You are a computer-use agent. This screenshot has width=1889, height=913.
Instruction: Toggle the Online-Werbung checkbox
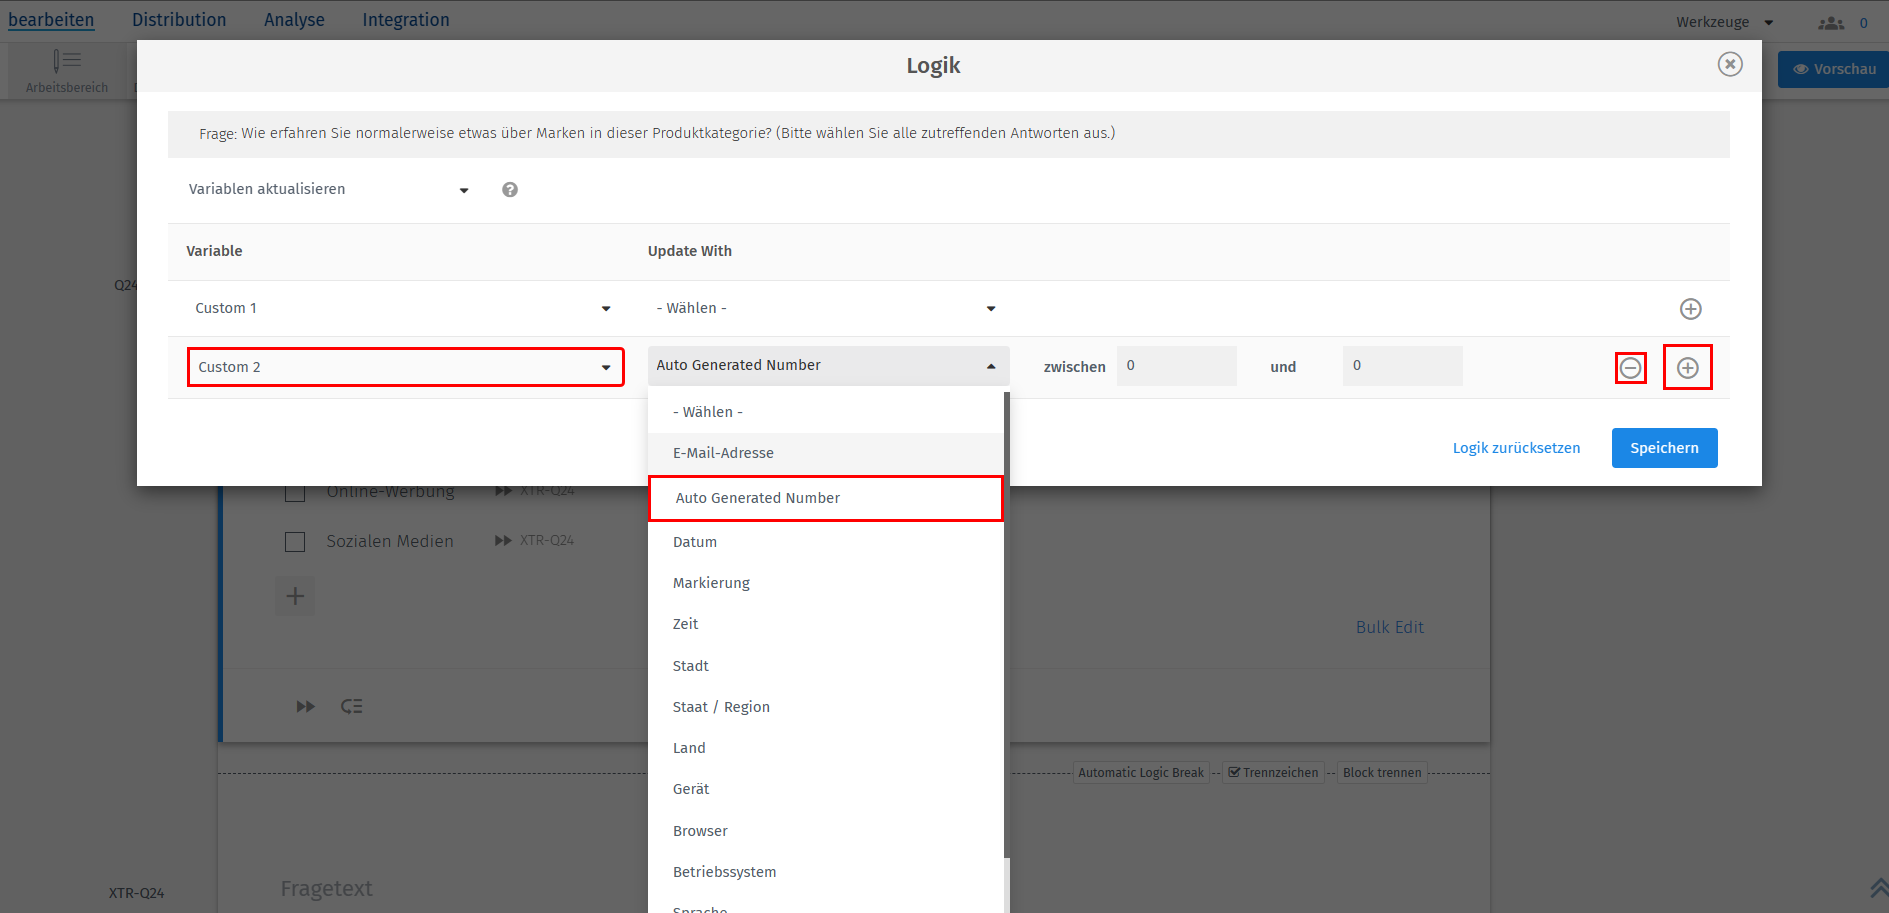(295, 492)
